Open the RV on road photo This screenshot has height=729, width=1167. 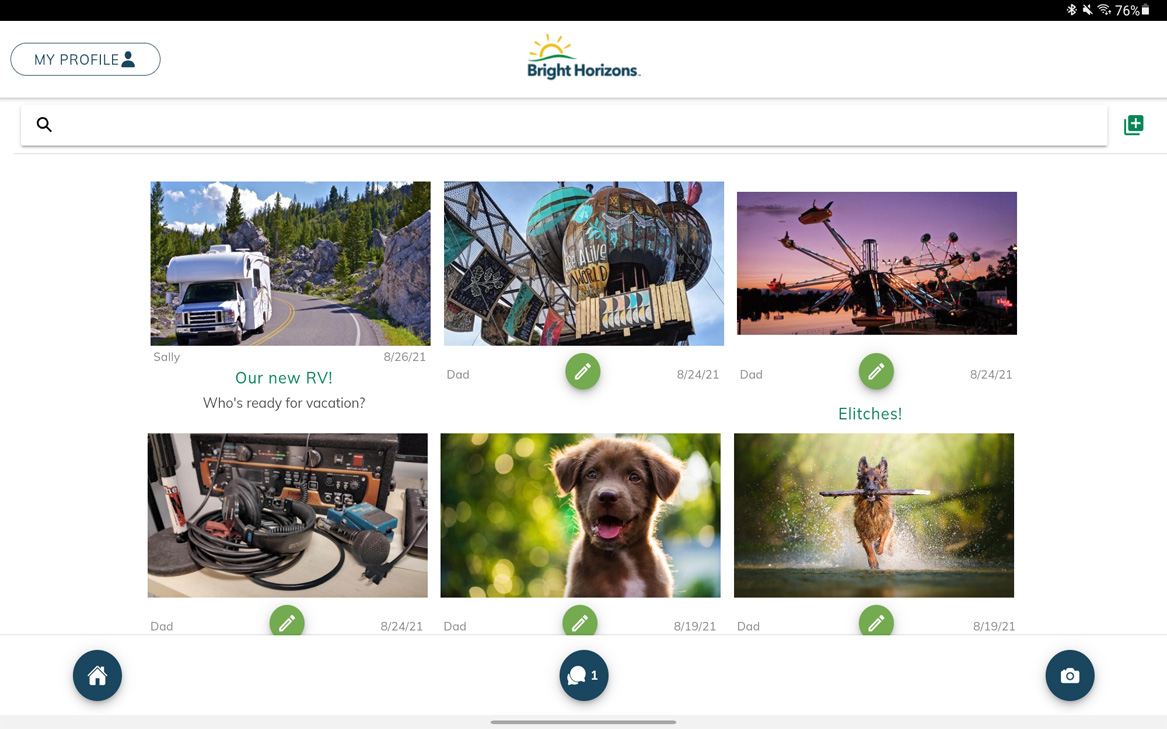290,263
